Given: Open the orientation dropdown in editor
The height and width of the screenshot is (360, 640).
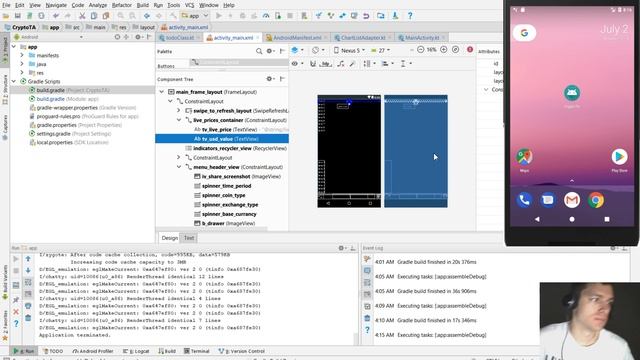Looking at the screenshot, I should 318,50.
